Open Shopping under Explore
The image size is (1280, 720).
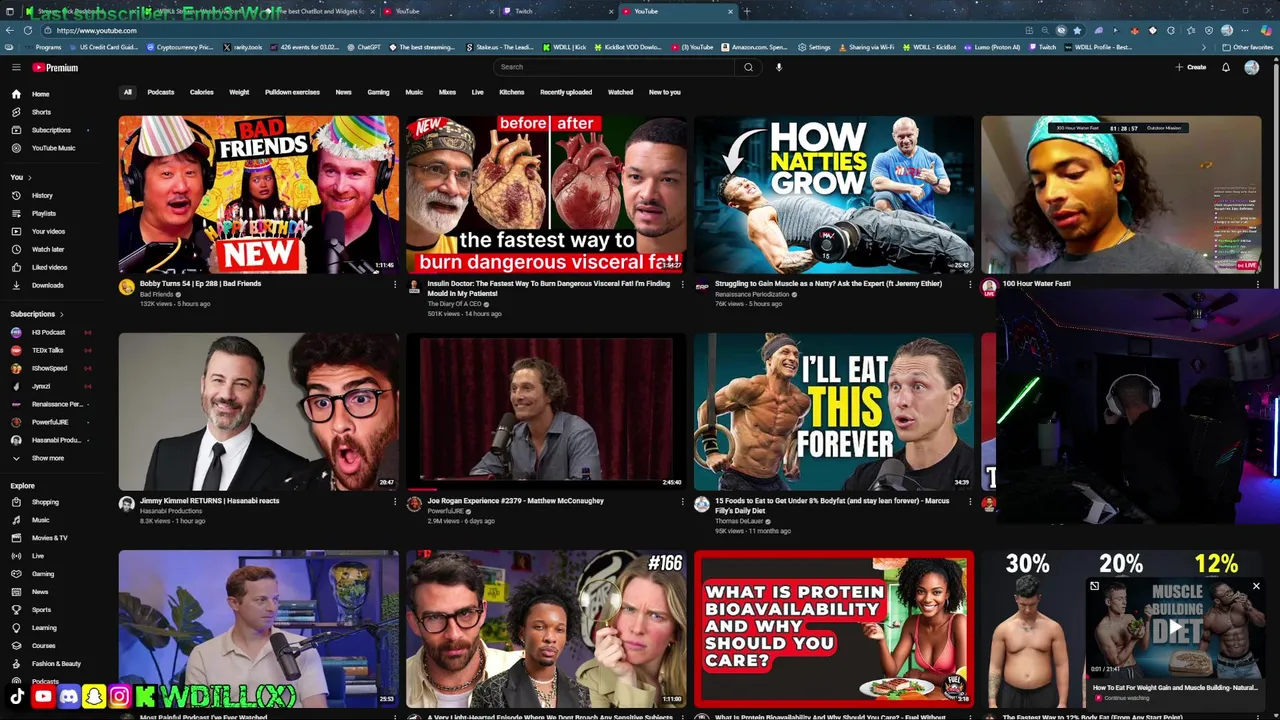(45, 502)
